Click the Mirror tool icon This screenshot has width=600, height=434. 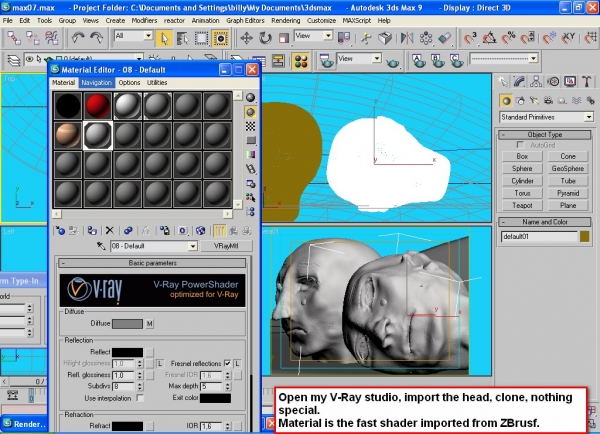pos(407,38)
